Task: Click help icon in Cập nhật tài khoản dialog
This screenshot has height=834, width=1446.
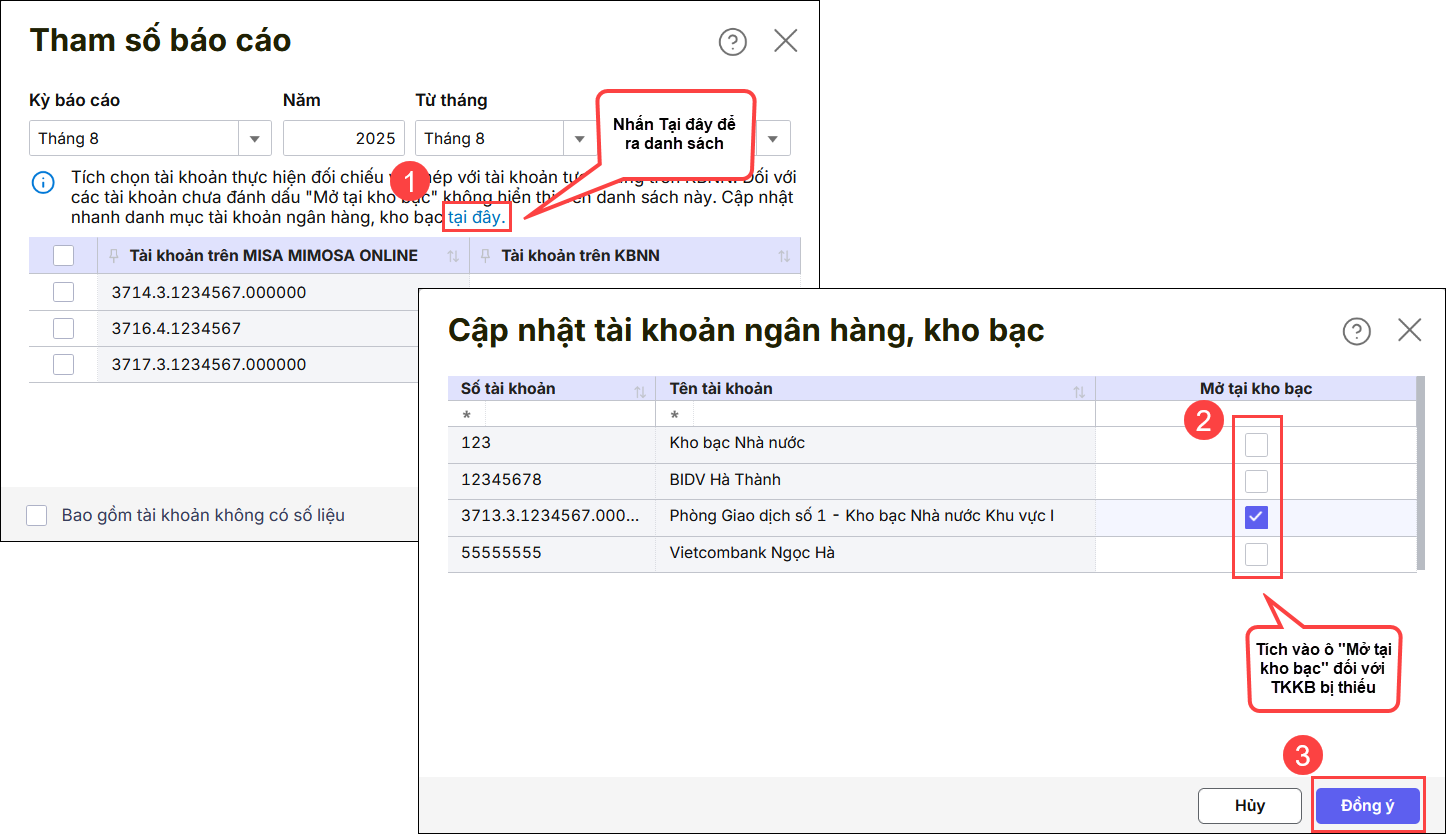Action: pos(1356,331)
